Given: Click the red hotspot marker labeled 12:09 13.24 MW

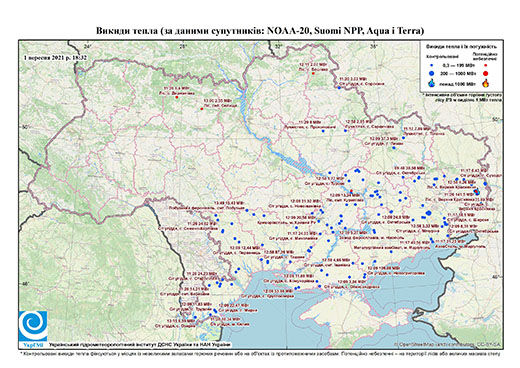Looking at the screenshot, I should 351,191.
